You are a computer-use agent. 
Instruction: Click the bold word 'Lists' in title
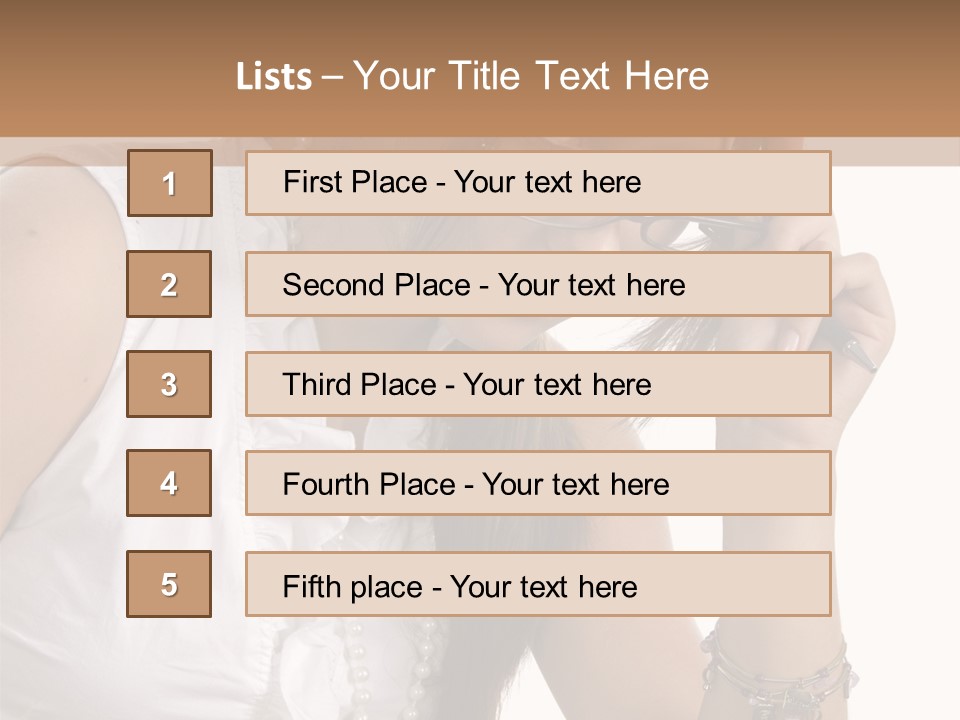tap(273, 76)
